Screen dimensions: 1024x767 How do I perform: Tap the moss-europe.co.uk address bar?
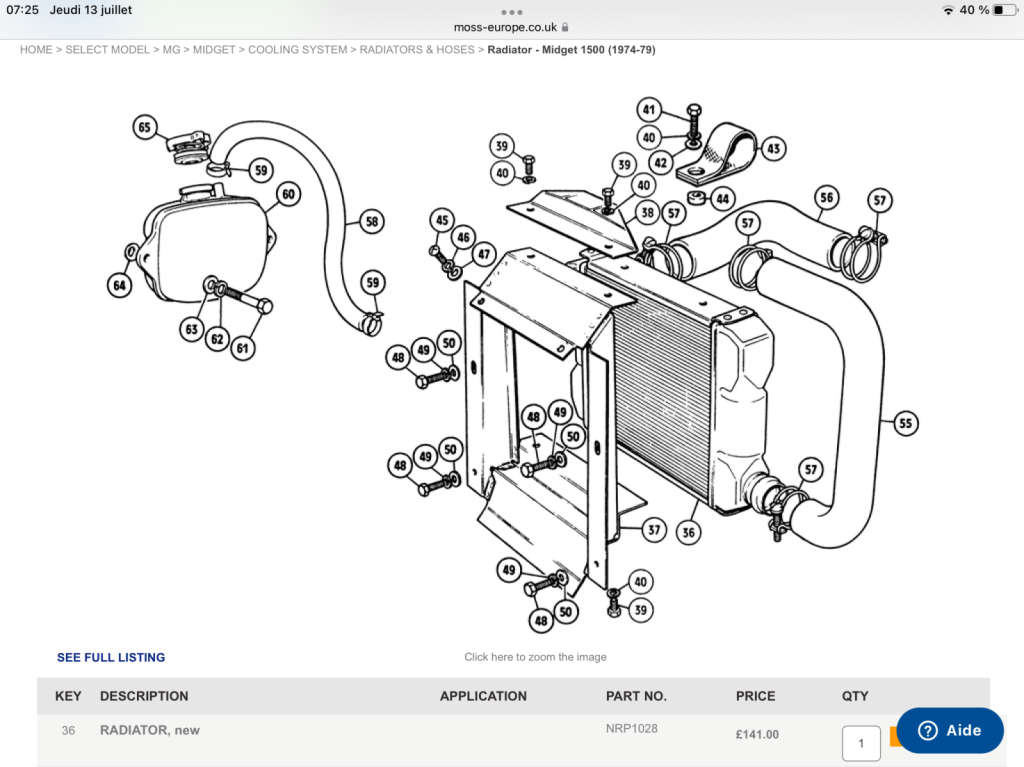tap(511, 27)
